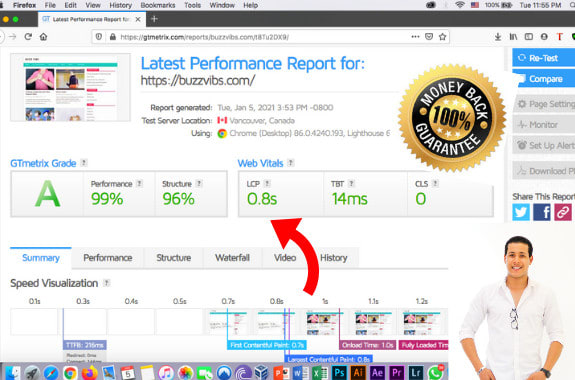This screenshot has width=575, height=380.
Task: Open the page actions three-dot menu
Action: (x=415, y=37)
